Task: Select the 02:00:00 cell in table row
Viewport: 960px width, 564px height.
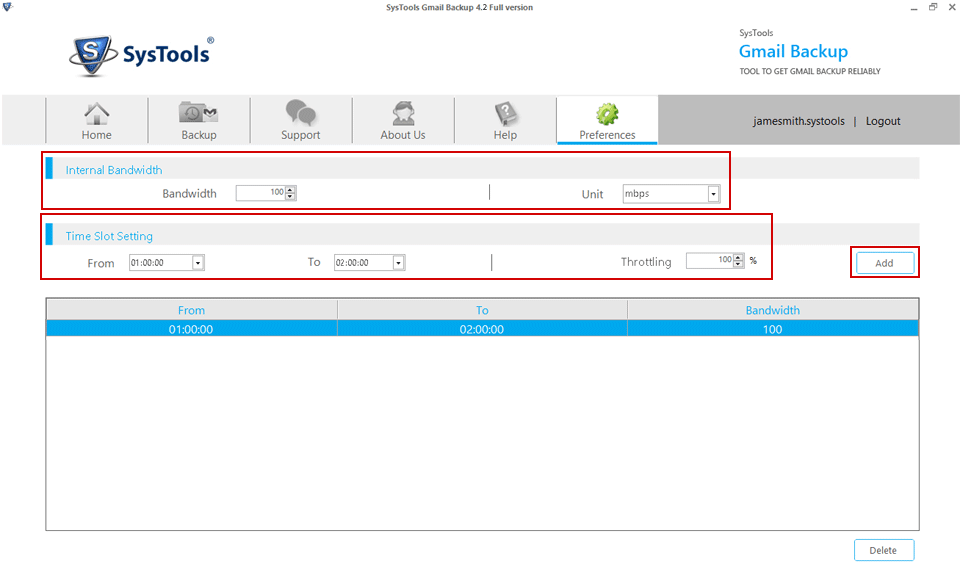Action: (482, 329)
